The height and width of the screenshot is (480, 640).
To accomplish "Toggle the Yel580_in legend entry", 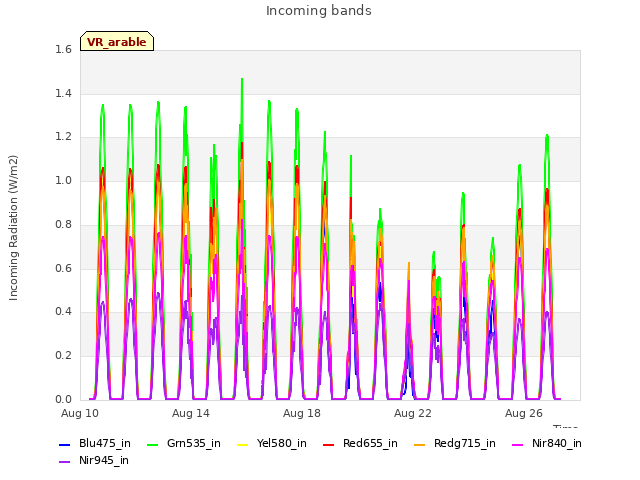I will tap(272, 443).
